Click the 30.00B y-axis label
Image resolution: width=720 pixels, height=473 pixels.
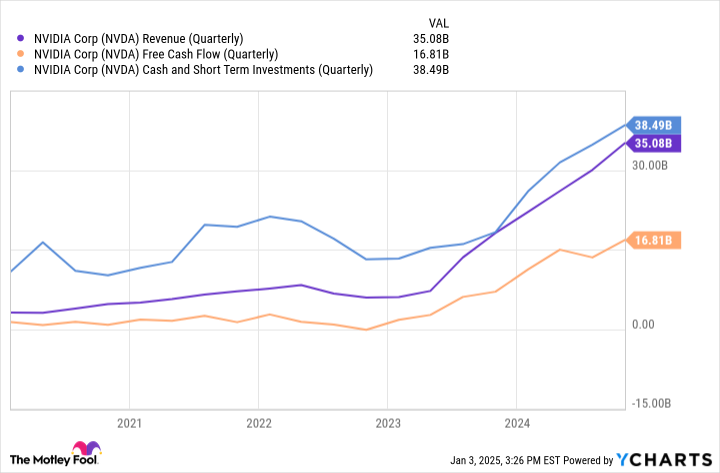[x=650, y=165]
